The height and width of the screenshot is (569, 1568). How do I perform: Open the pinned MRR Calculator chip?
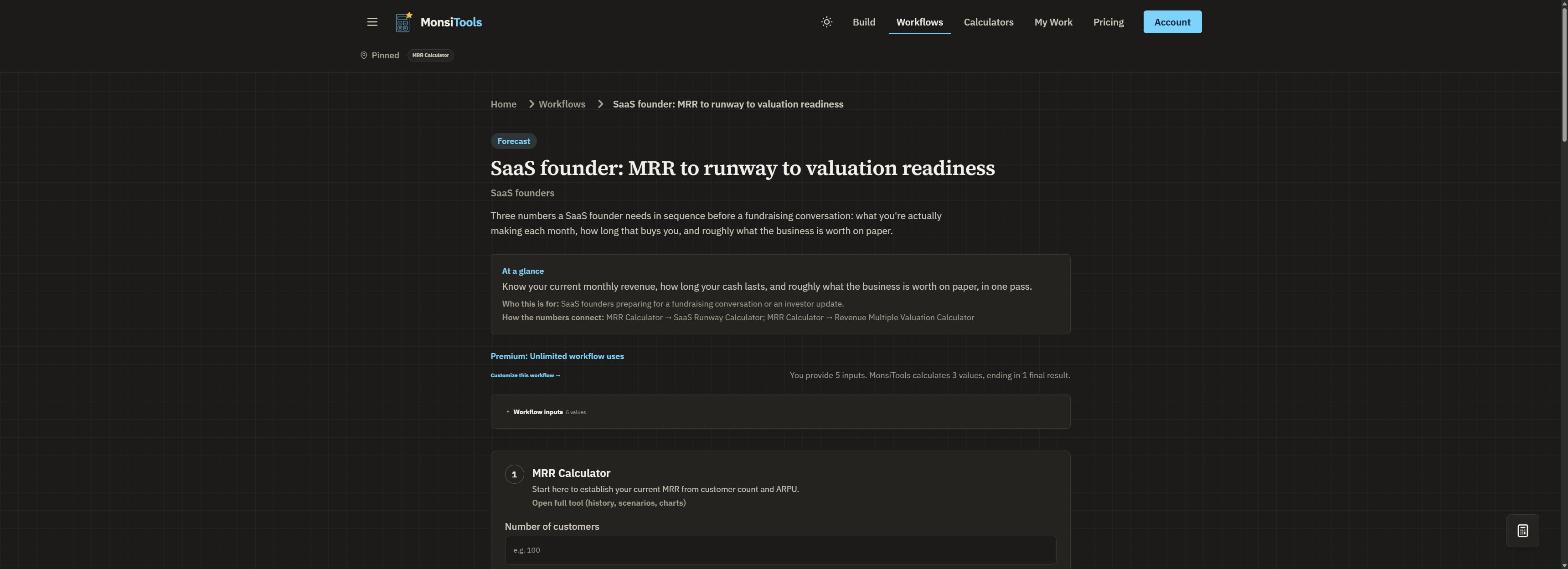pos(431,55)
